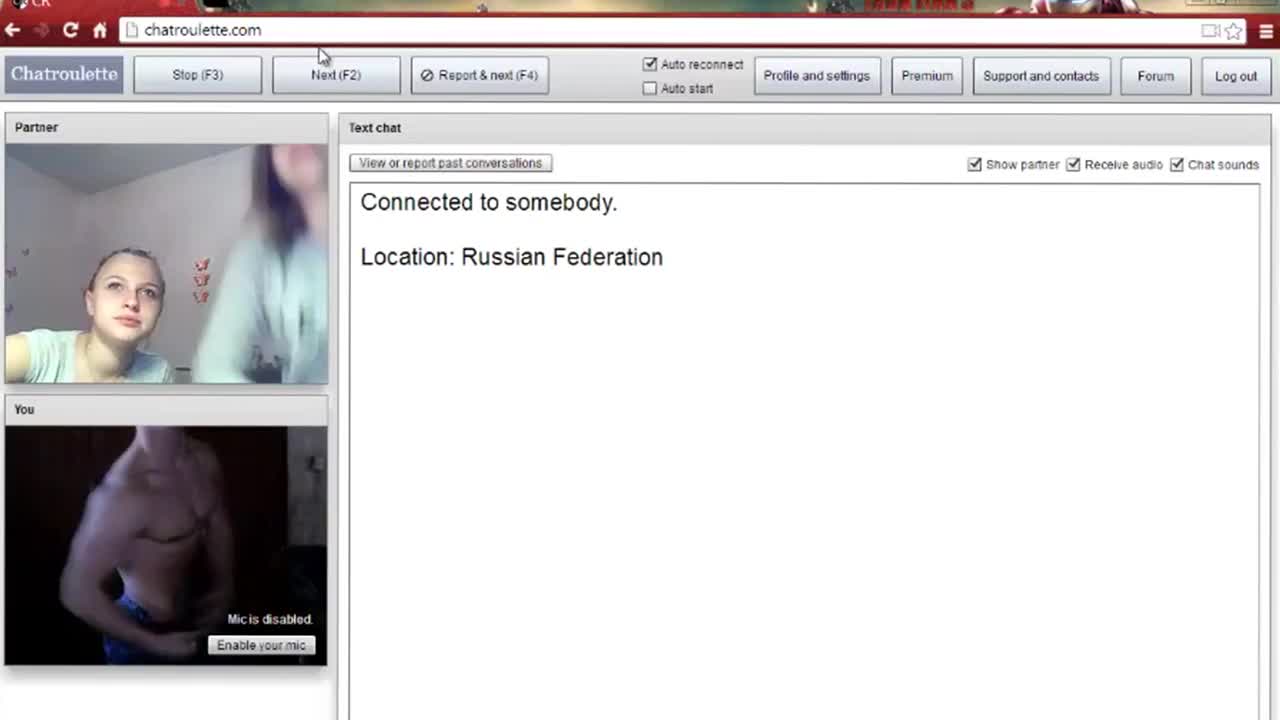Reload the page with refresh icon
The height and width of the screenshot is (720, 1280).
point(70,30)
